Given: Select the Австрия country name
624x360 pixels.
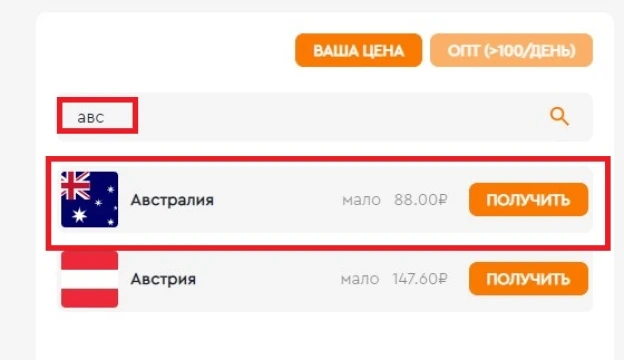Looking at the screenshot, I should coord(163,279).
